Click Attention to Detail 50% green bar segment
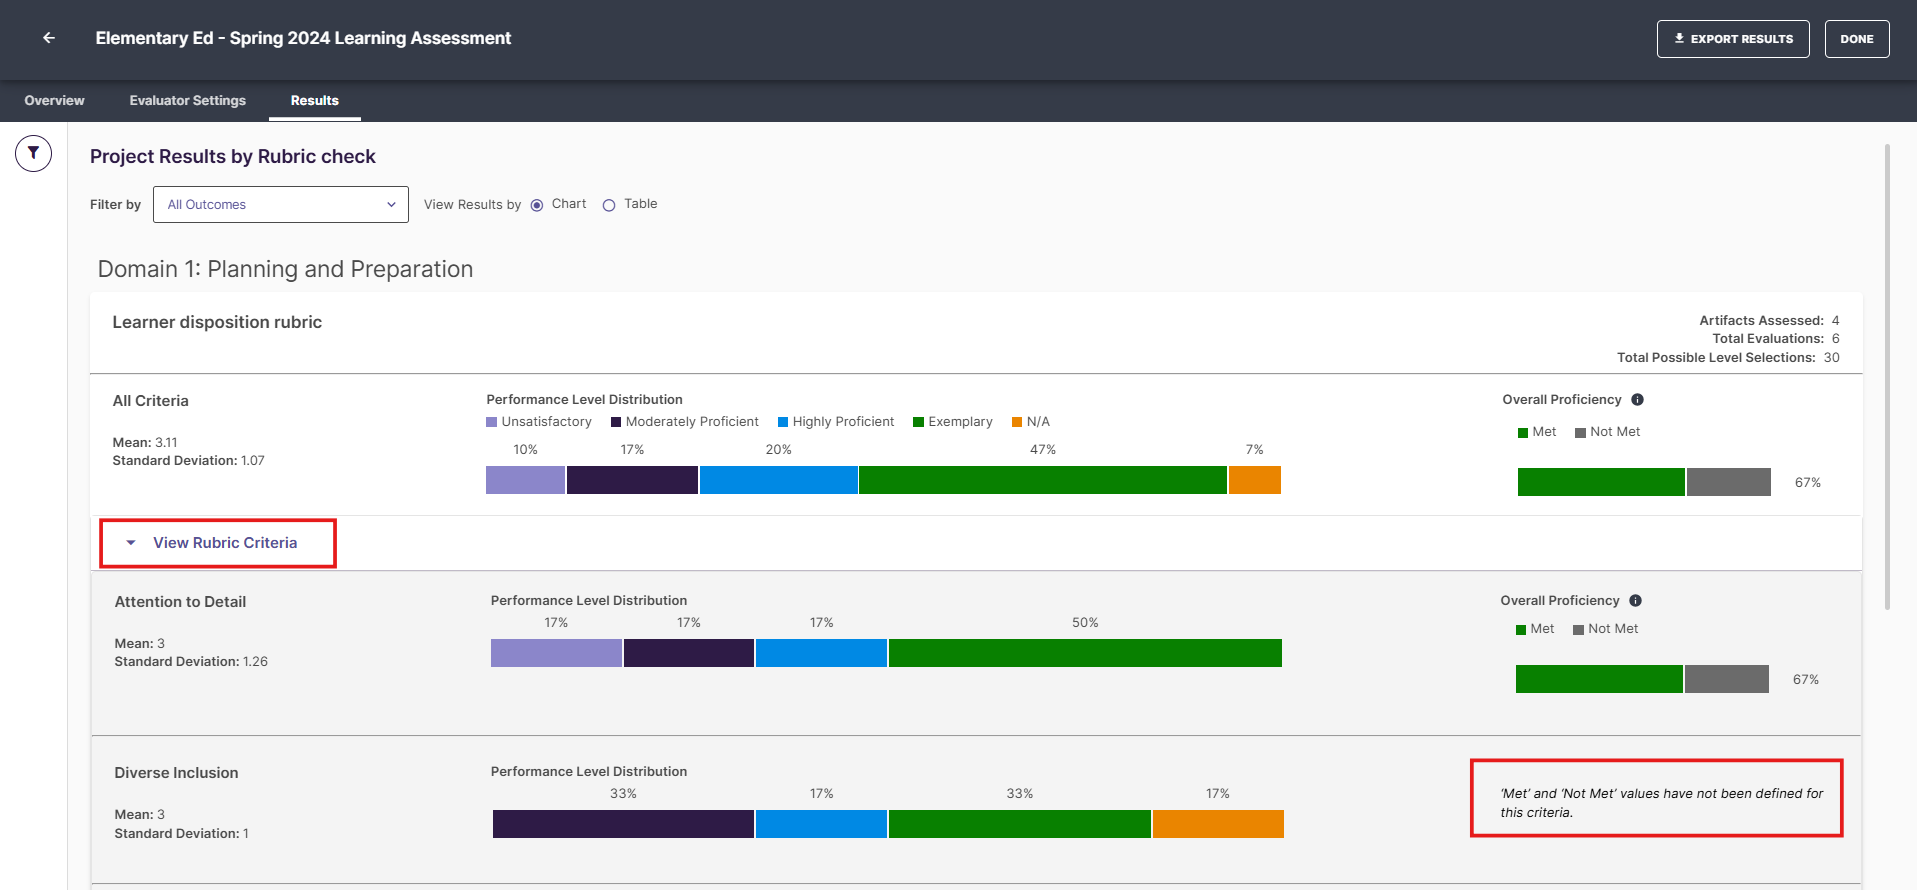 (1085, 653)
